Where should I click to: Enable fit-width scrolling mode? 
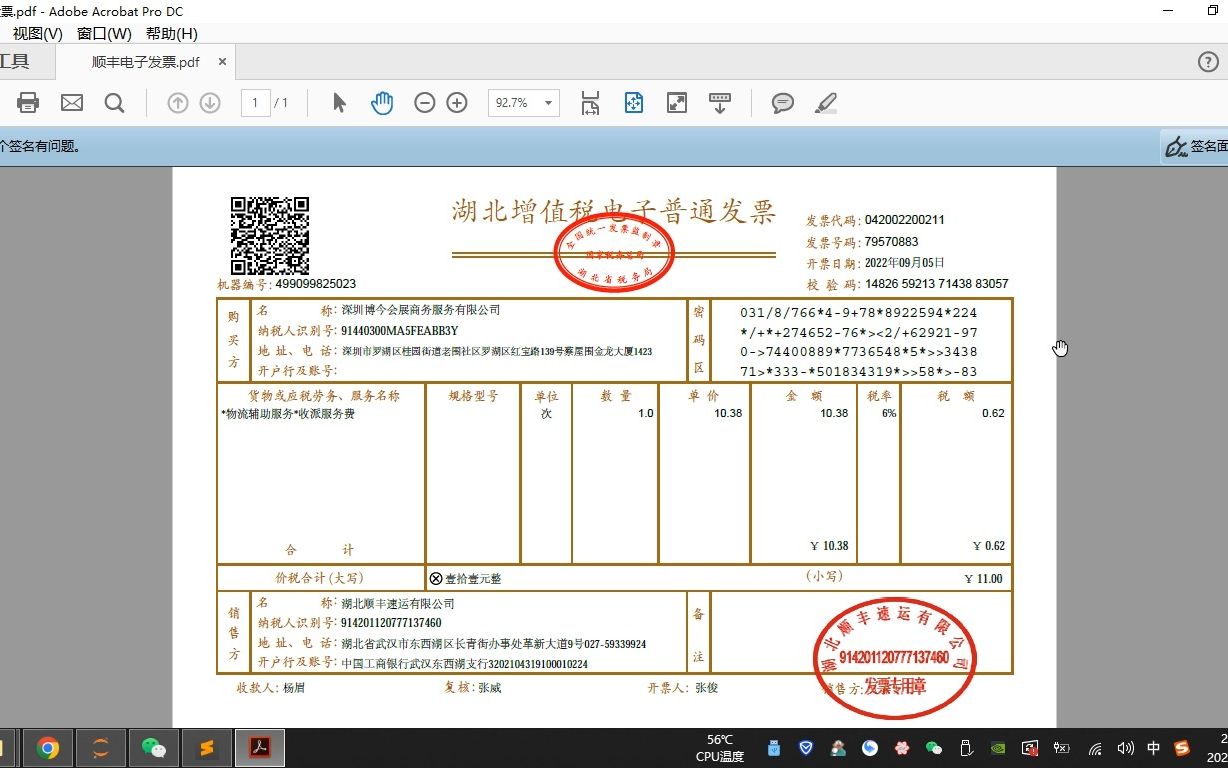point(590,102)
